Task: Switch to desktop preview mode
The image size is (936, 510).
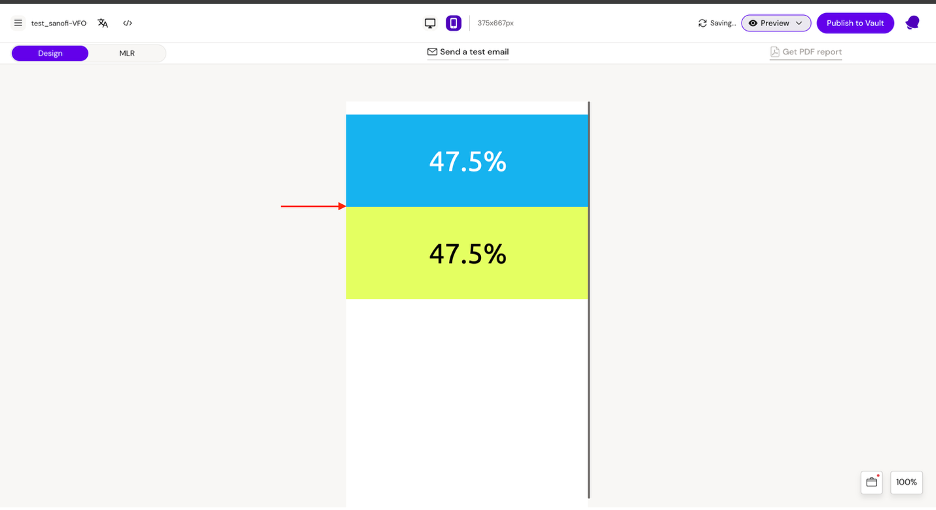Action: pyautogui.click(x=430, y=23)
